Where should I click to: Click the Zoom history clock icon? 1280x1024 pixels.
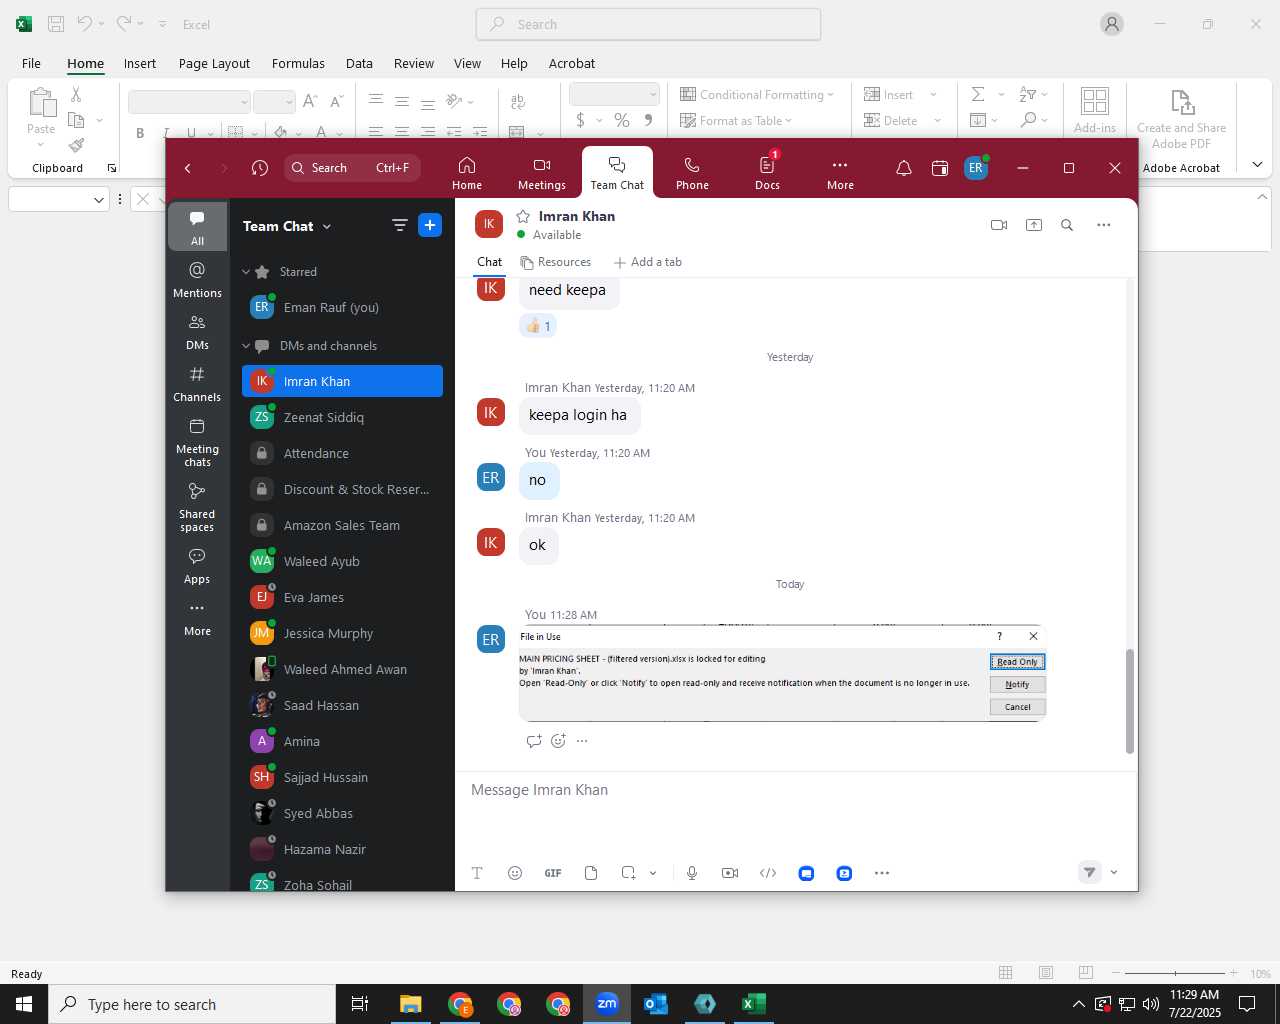point(260,168)
